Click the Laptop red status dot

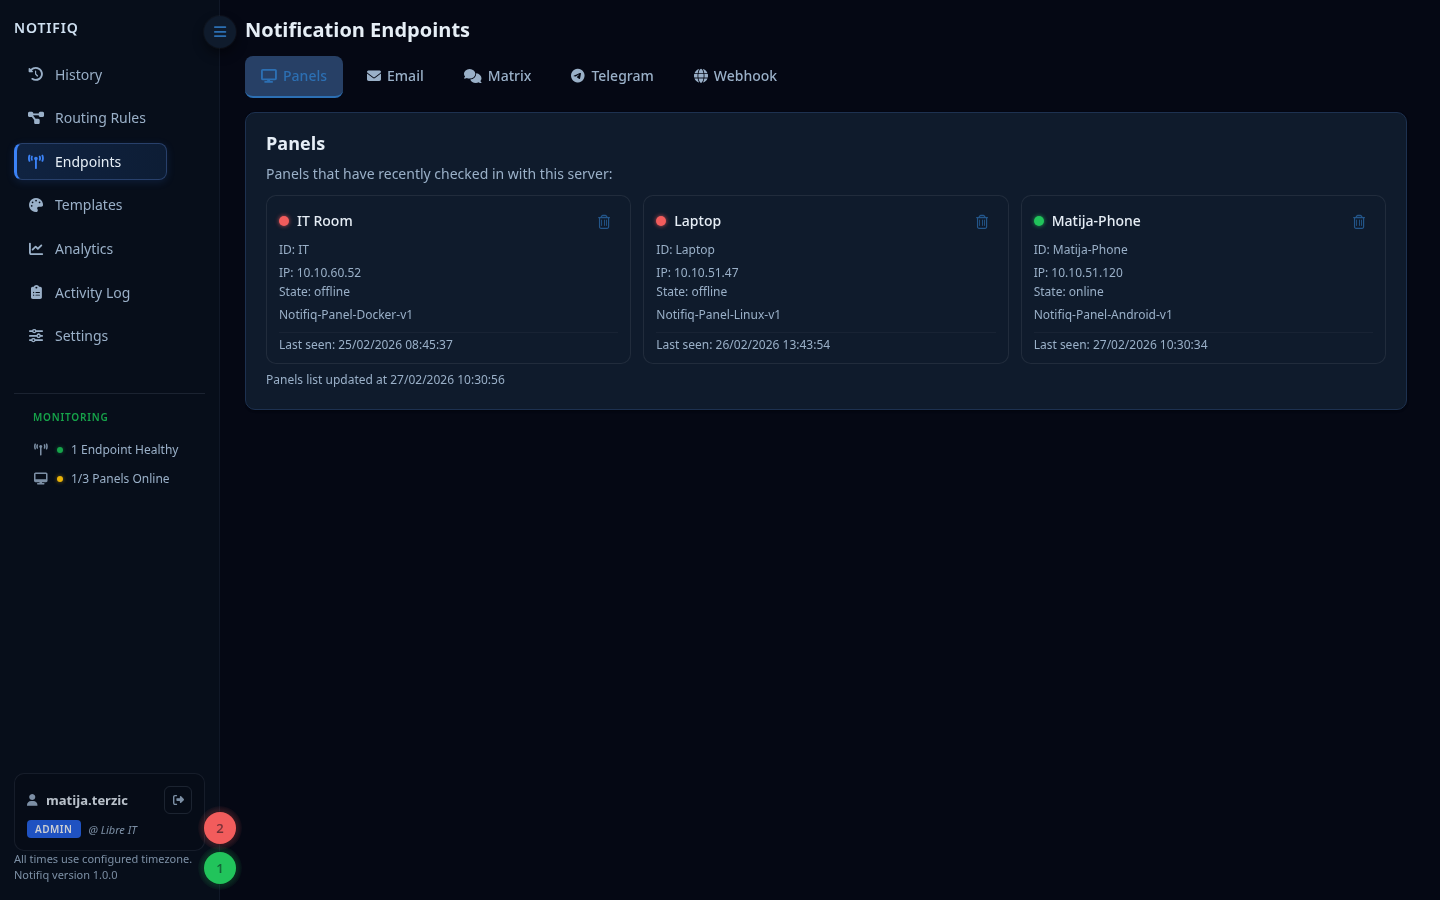pyautogui.click(x=661, y=221)
